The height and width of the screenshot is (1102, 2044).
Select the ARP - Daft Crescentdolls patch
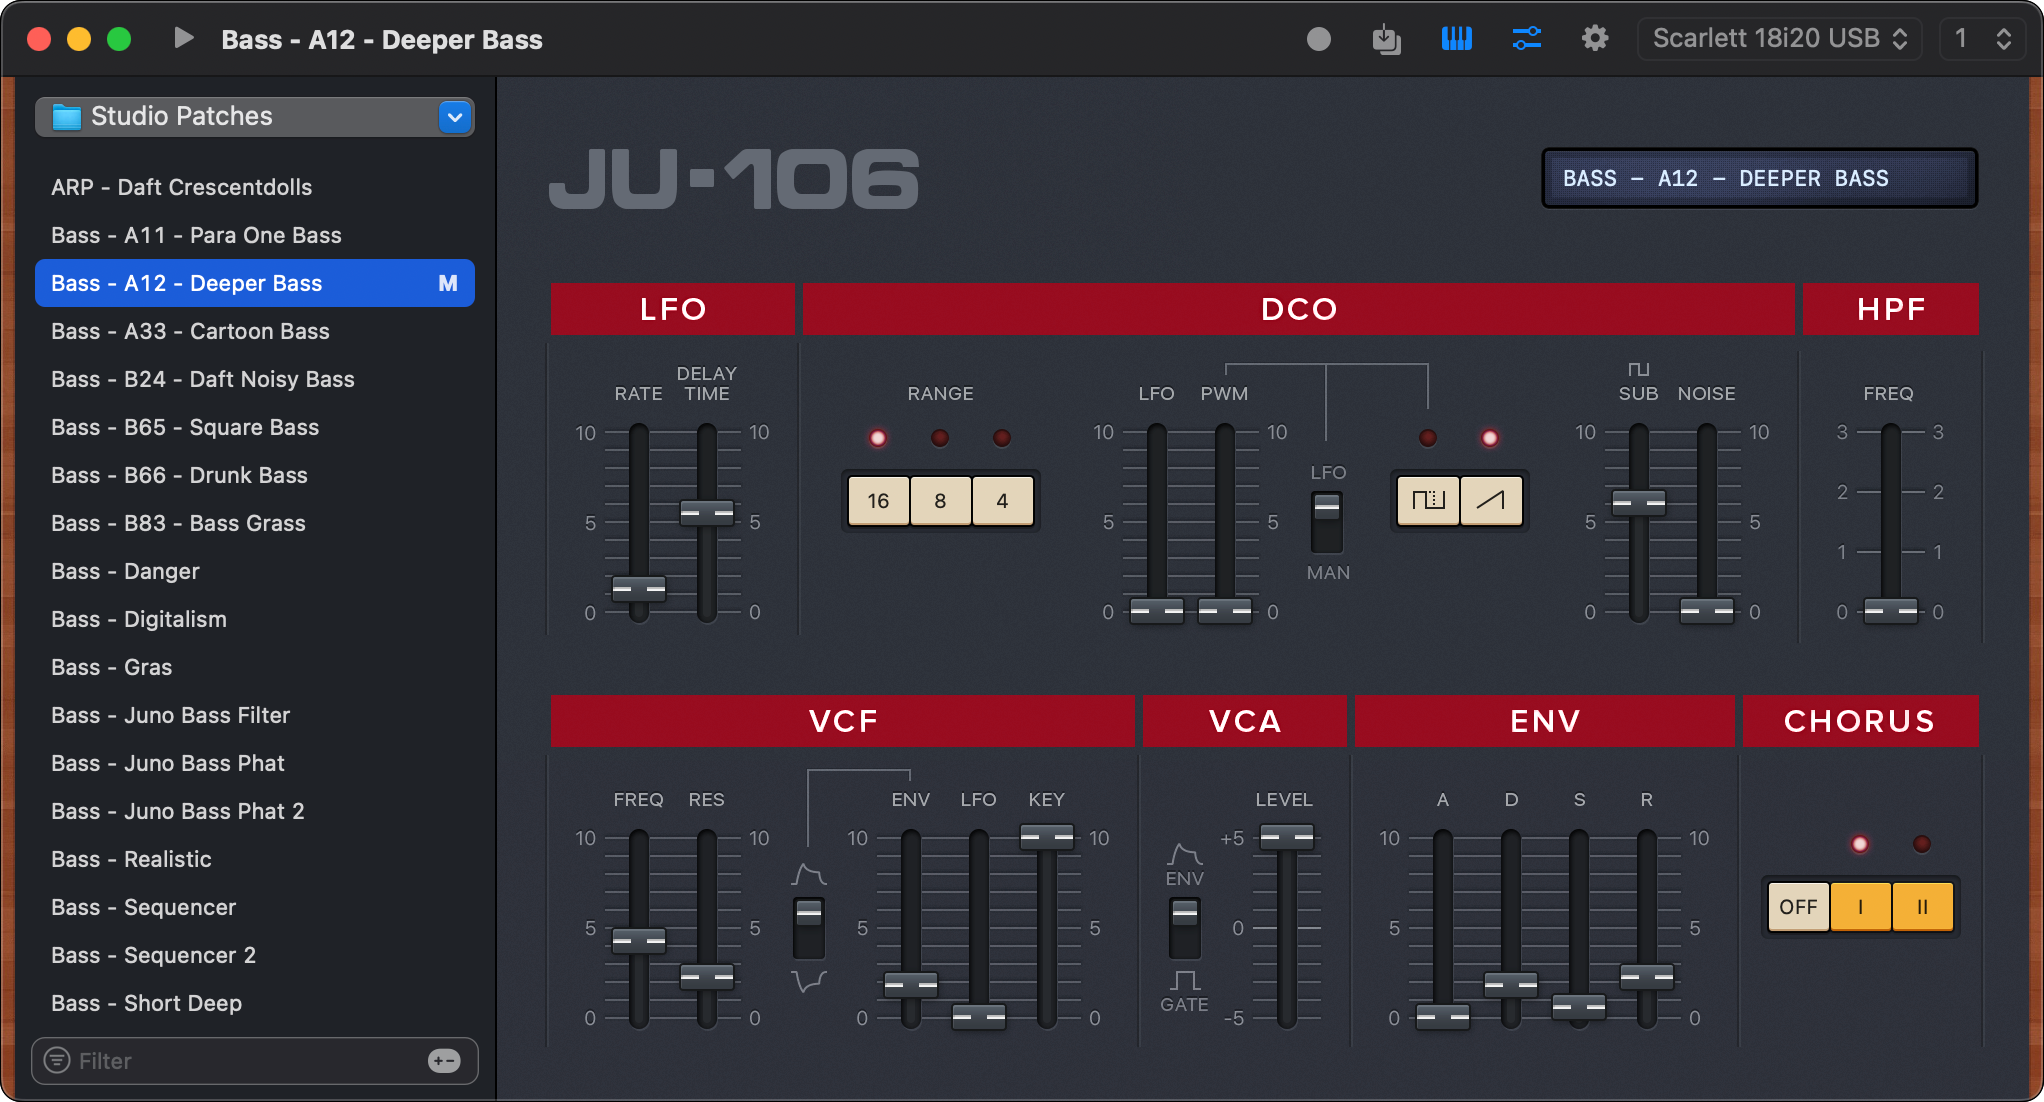tap(181, 187)
